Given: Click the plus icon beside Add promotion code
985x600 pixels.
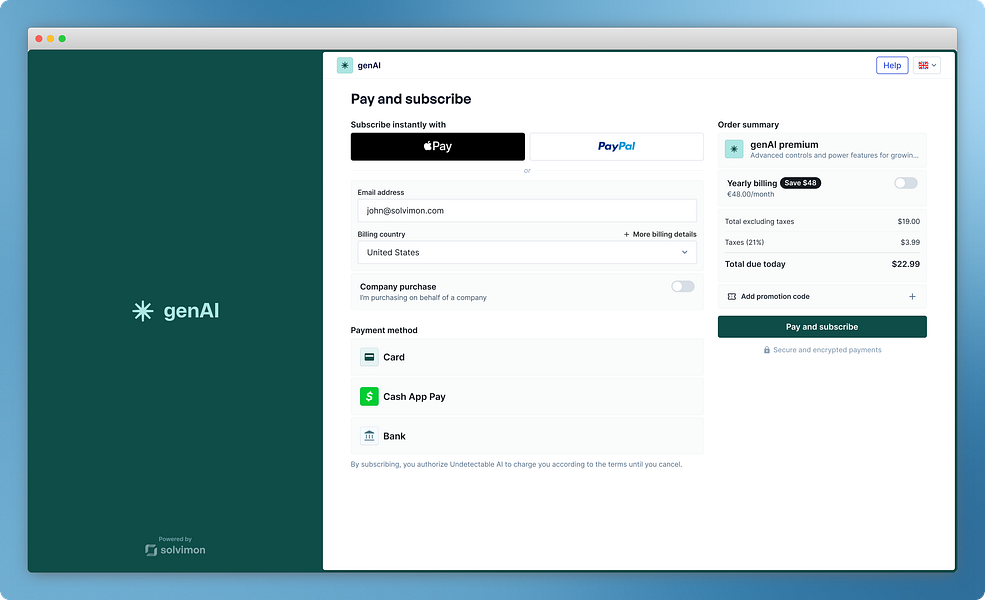Looking at the screenshot, I should (912, 297).
